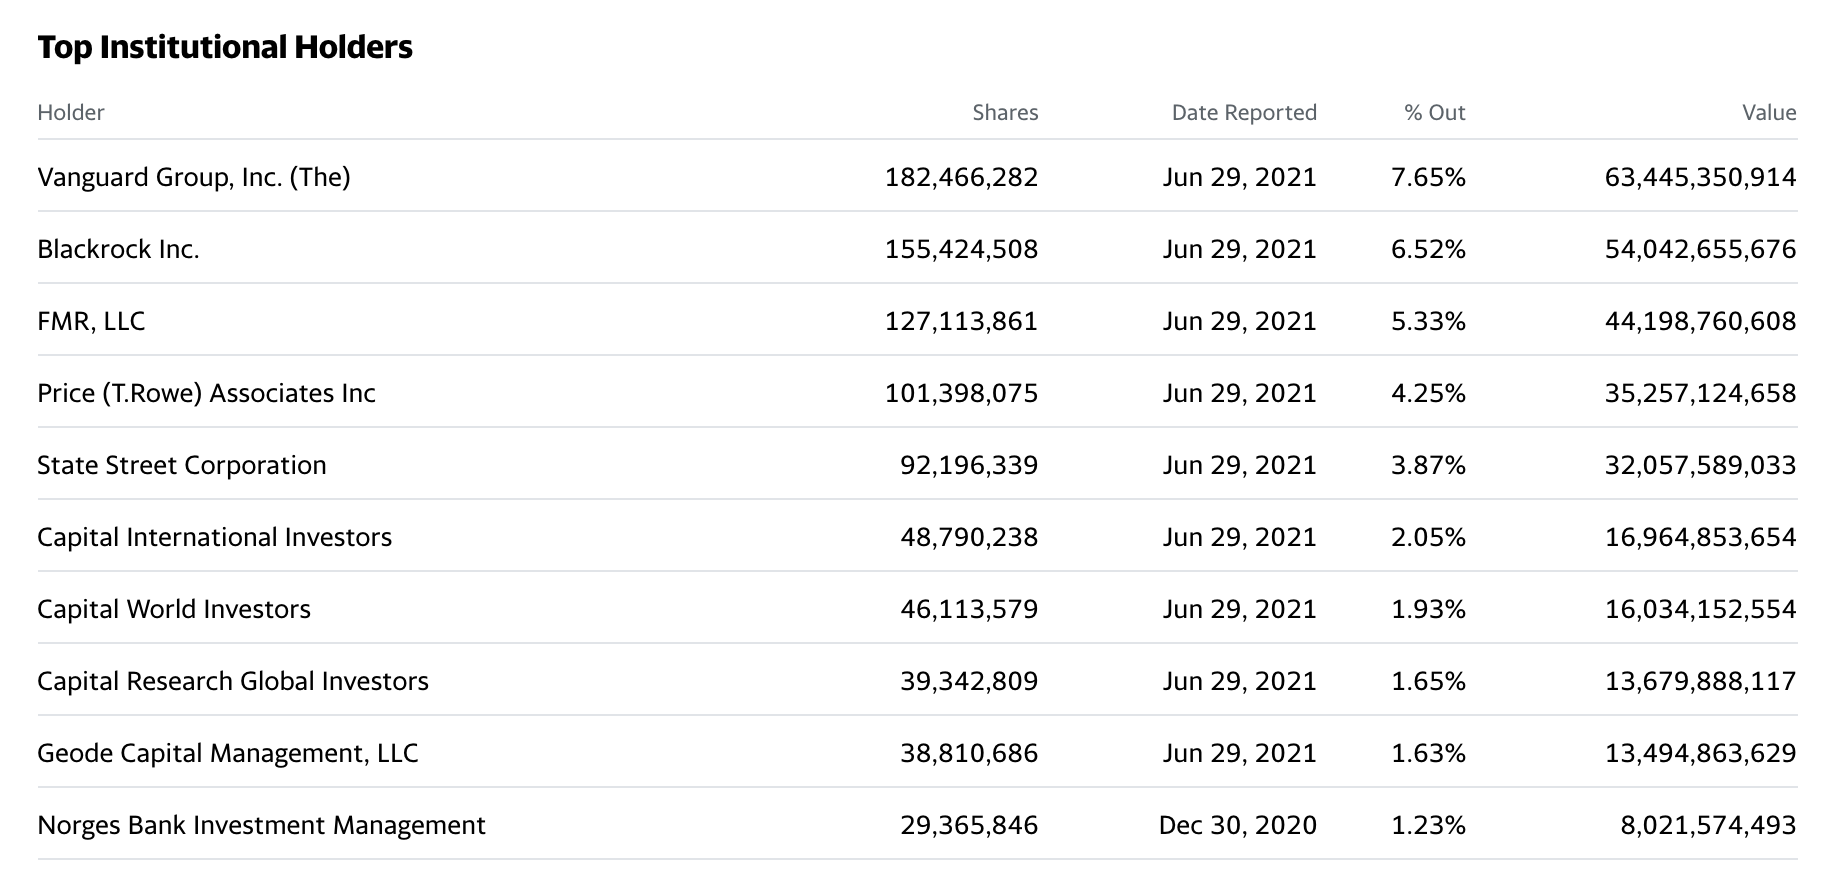Click the 3.87% percent out cell
Screen dimensions: 1844x884
tap(1428, 465)
